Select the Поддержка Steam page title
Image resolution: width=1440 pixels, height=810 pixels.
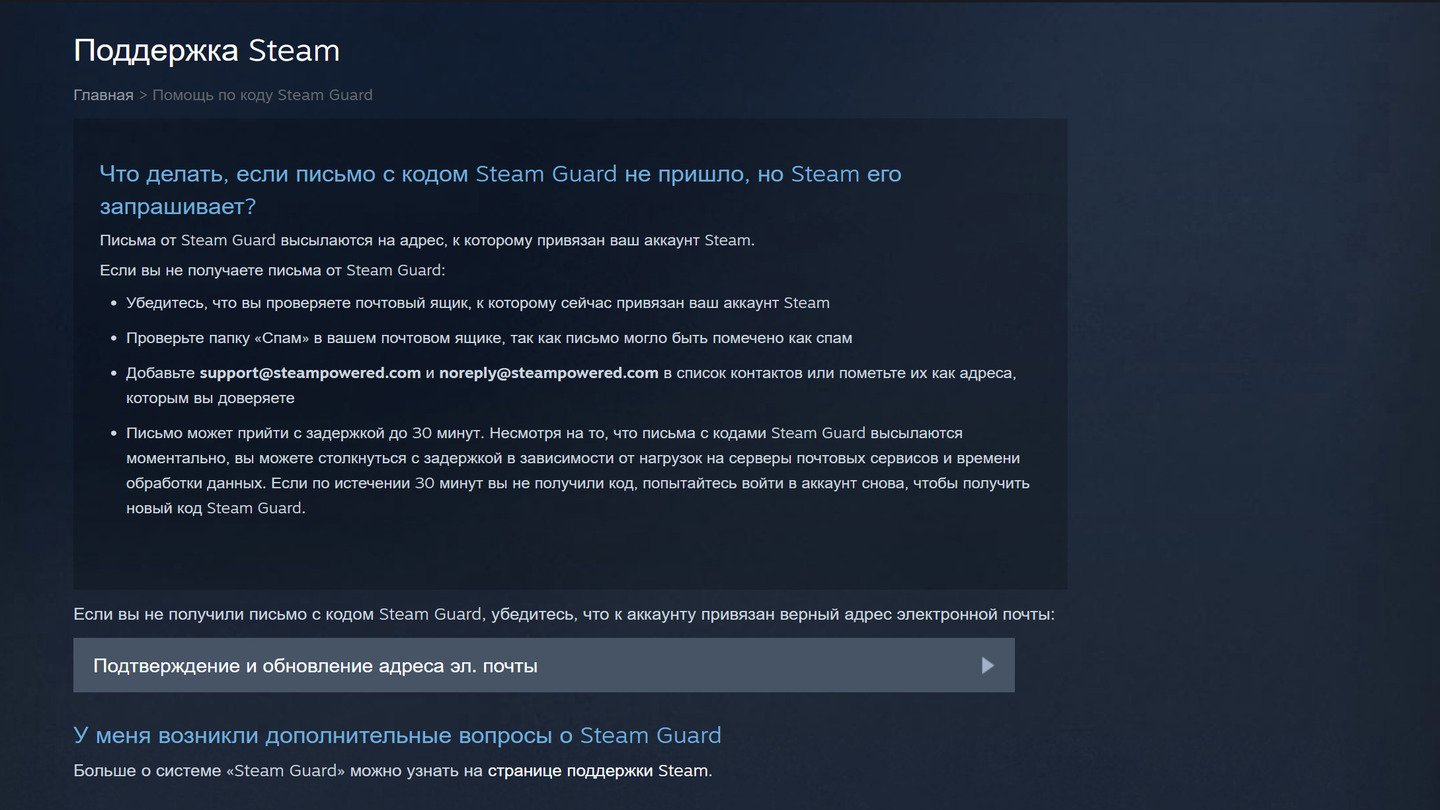207,50
